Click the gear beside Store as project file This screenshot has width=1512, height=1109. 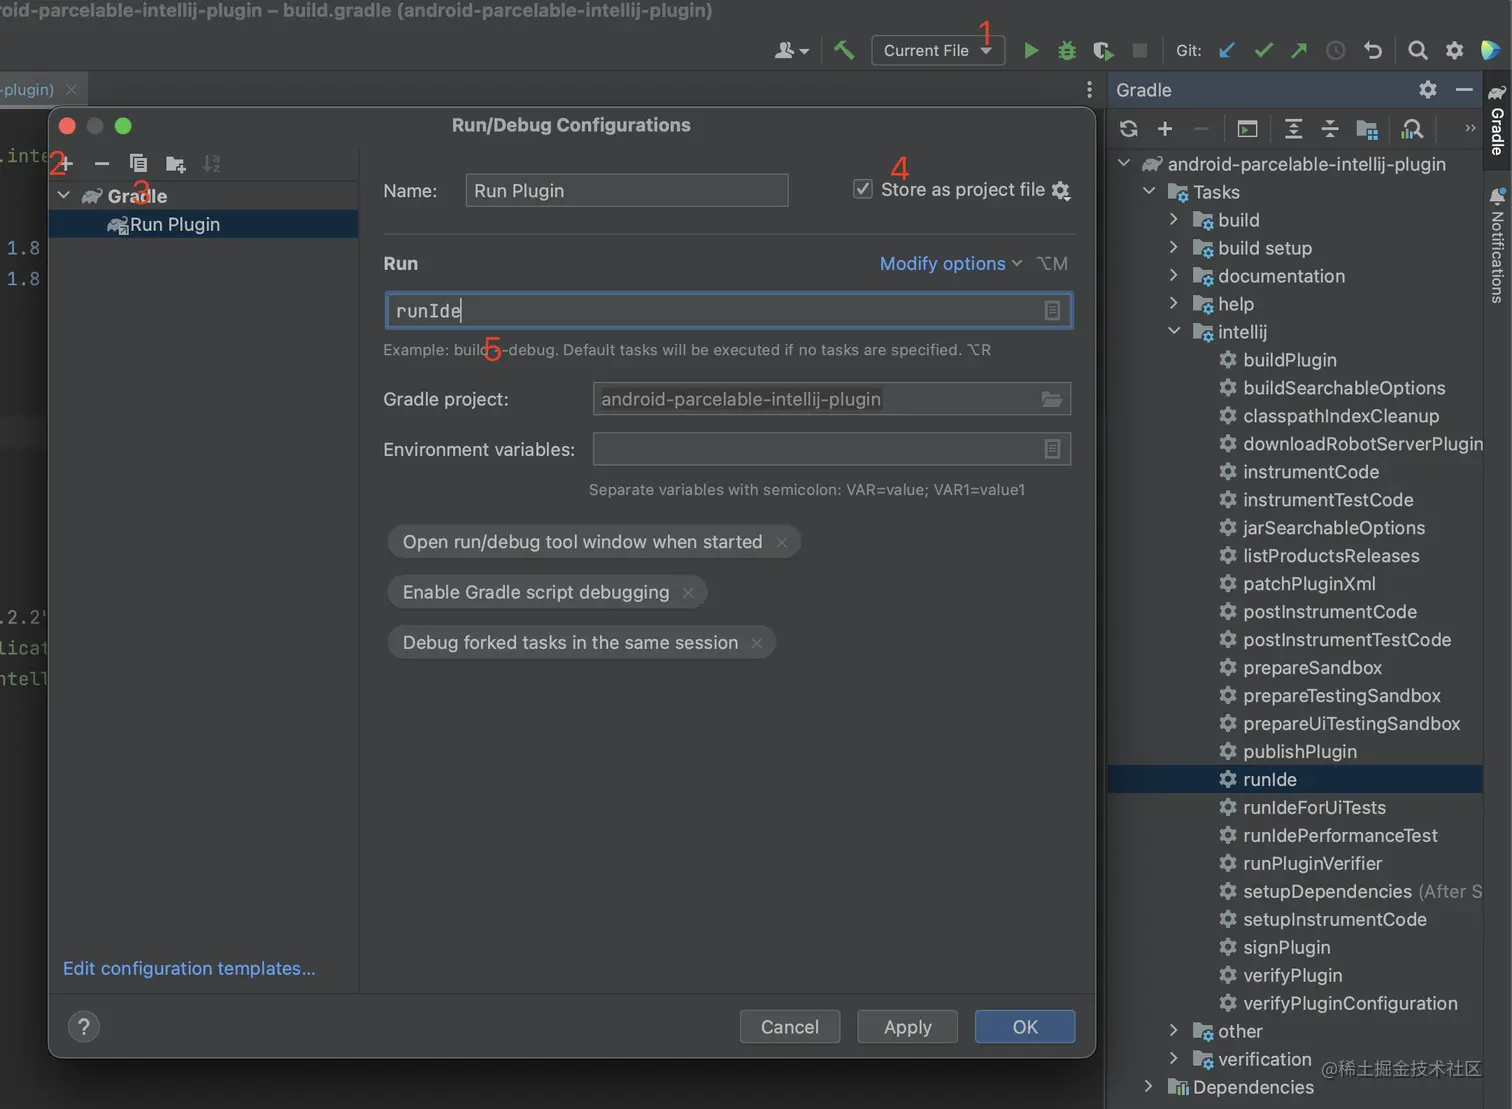pos(1061,190)
